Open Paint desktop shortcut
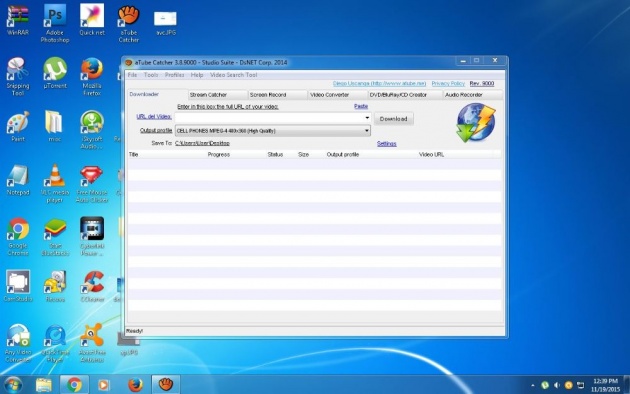The height and width of the screenshot is (394, 630). [x=18, y=126]
